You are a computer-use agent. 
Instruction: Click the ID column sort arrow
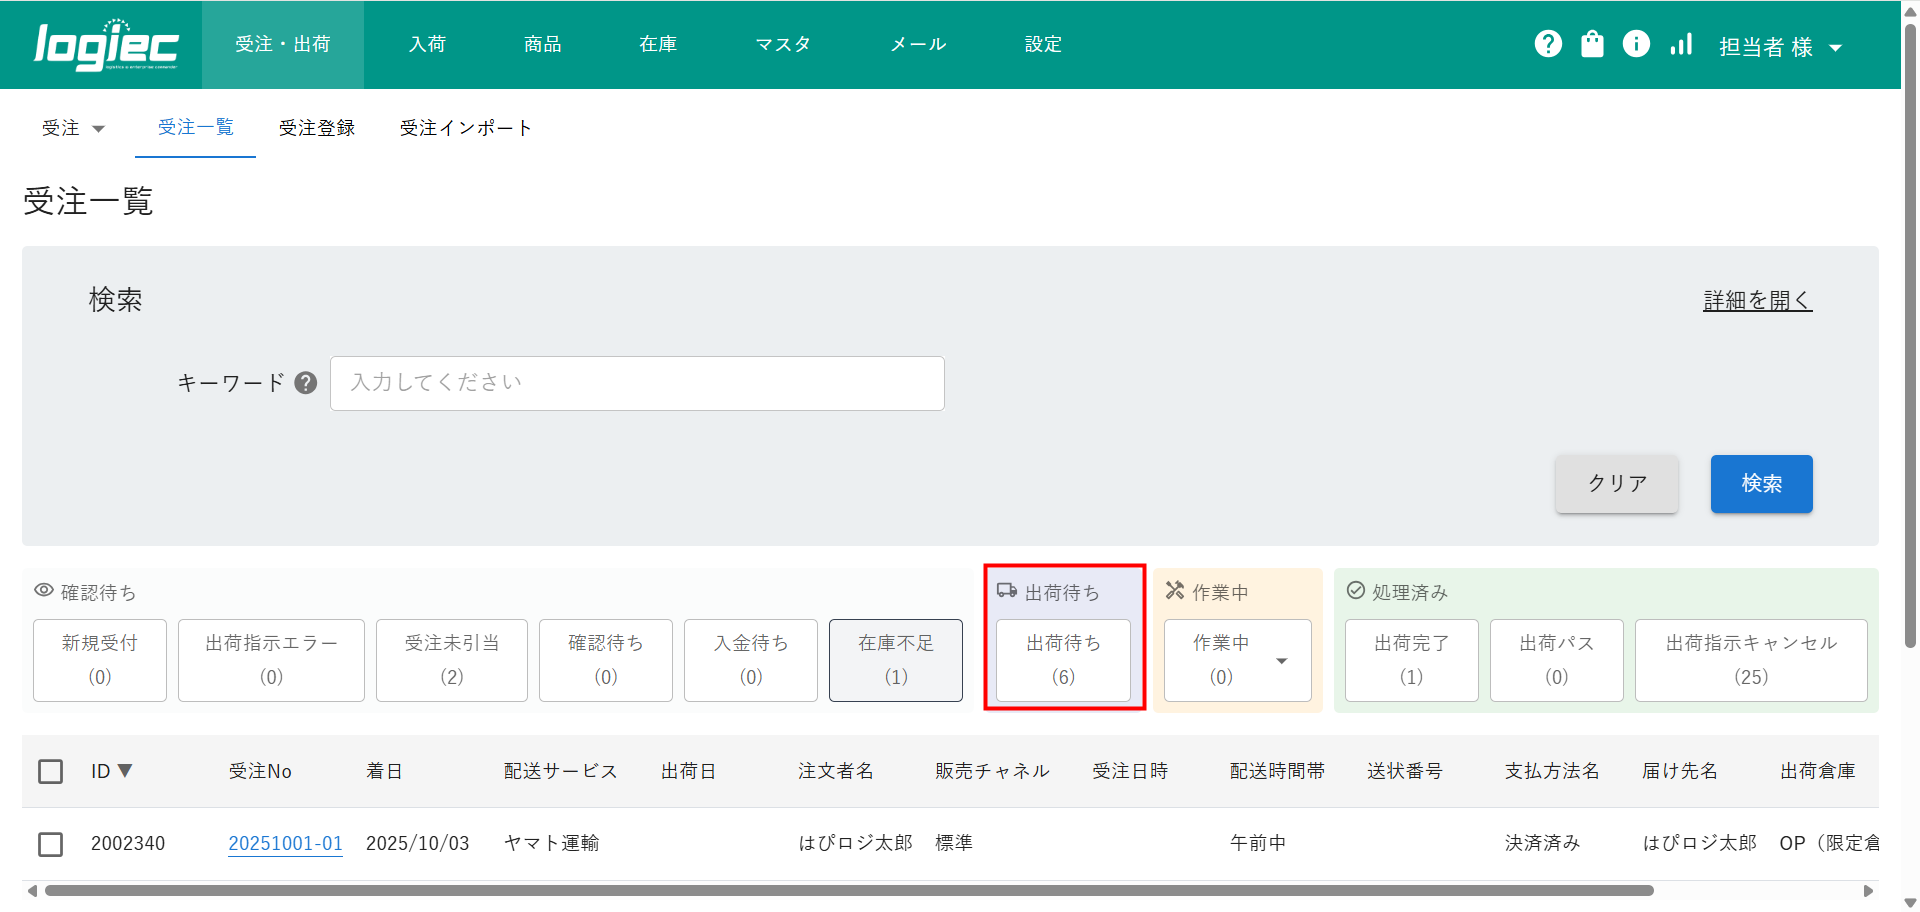click(x=125, y=771)
